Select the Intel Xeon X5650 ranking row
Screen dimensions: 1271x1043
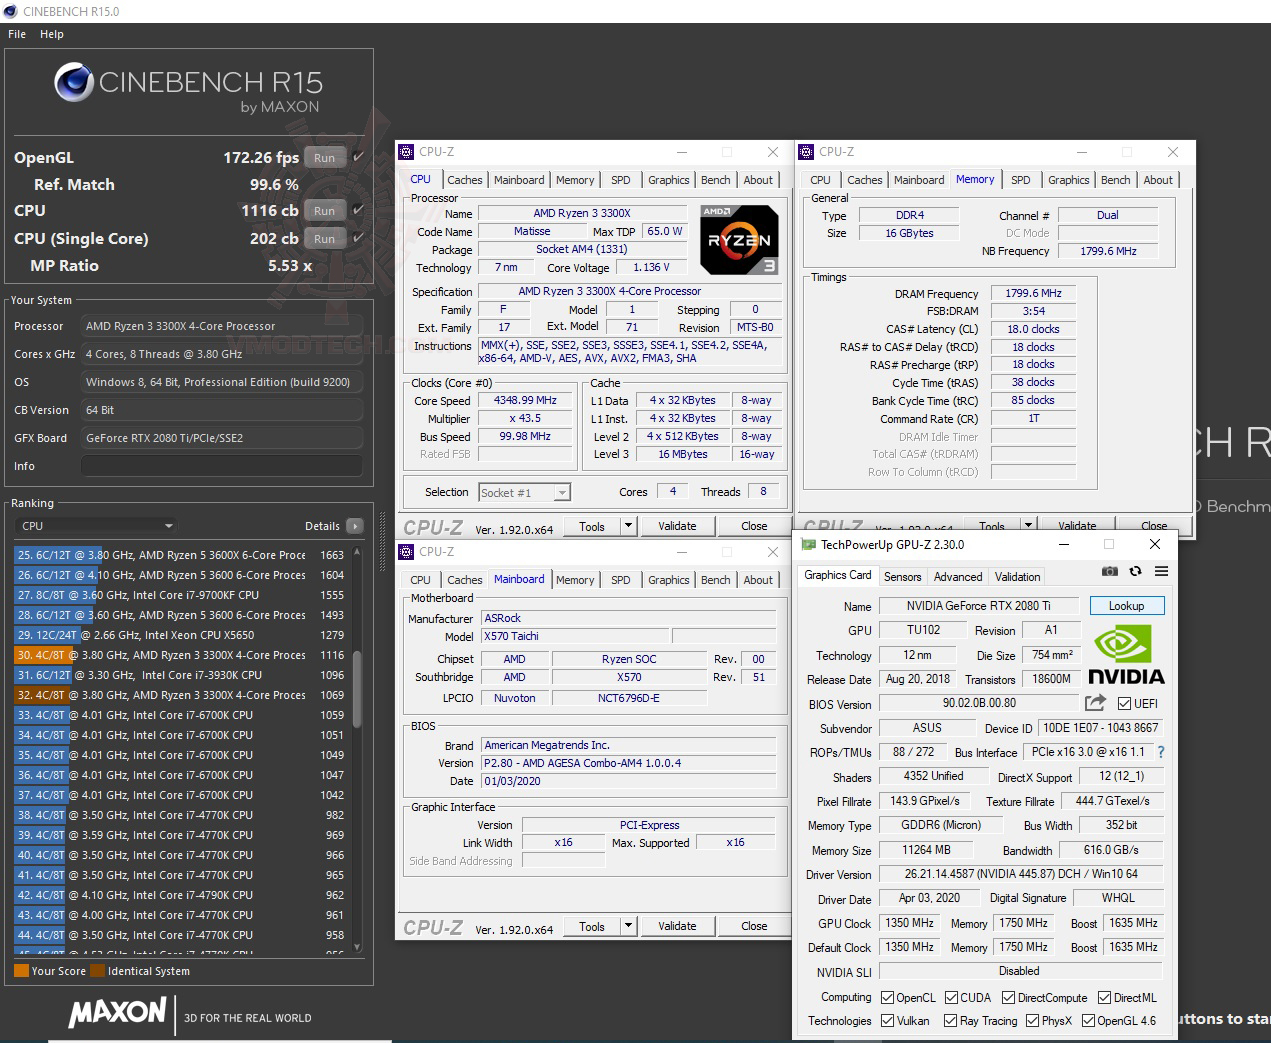[180, 635]
